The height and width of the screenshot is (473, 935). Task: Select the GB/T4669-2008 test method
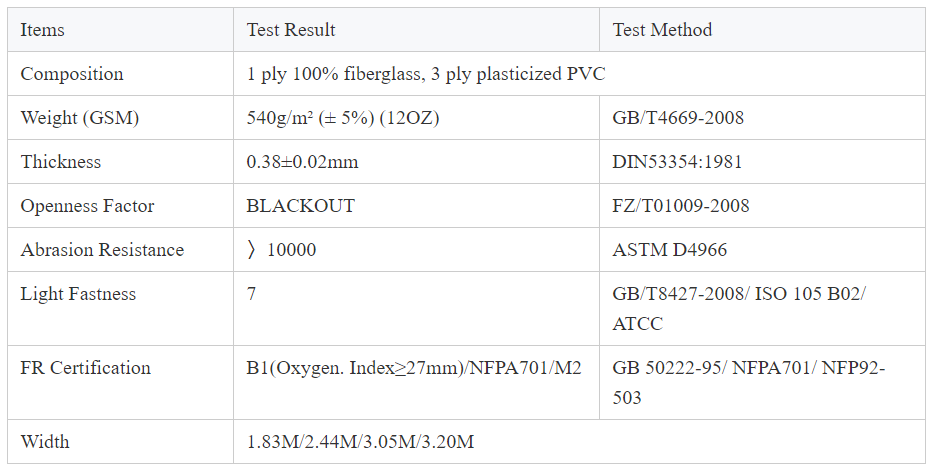pyautogui.click(x=678, y=118)
